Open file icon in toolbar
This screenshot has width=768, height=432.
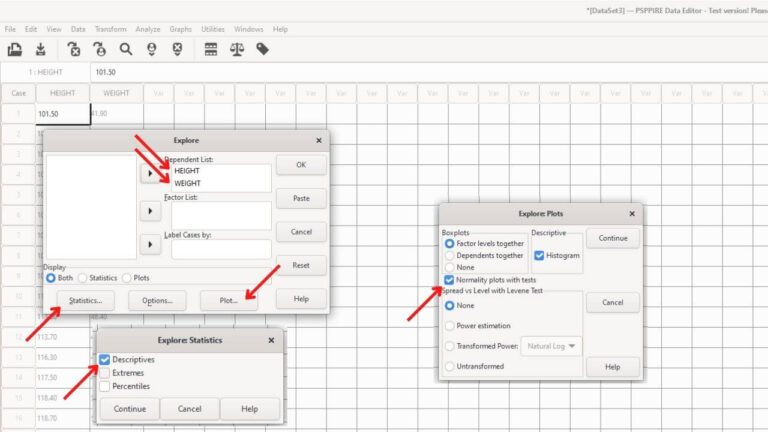[x=15, y=49]
